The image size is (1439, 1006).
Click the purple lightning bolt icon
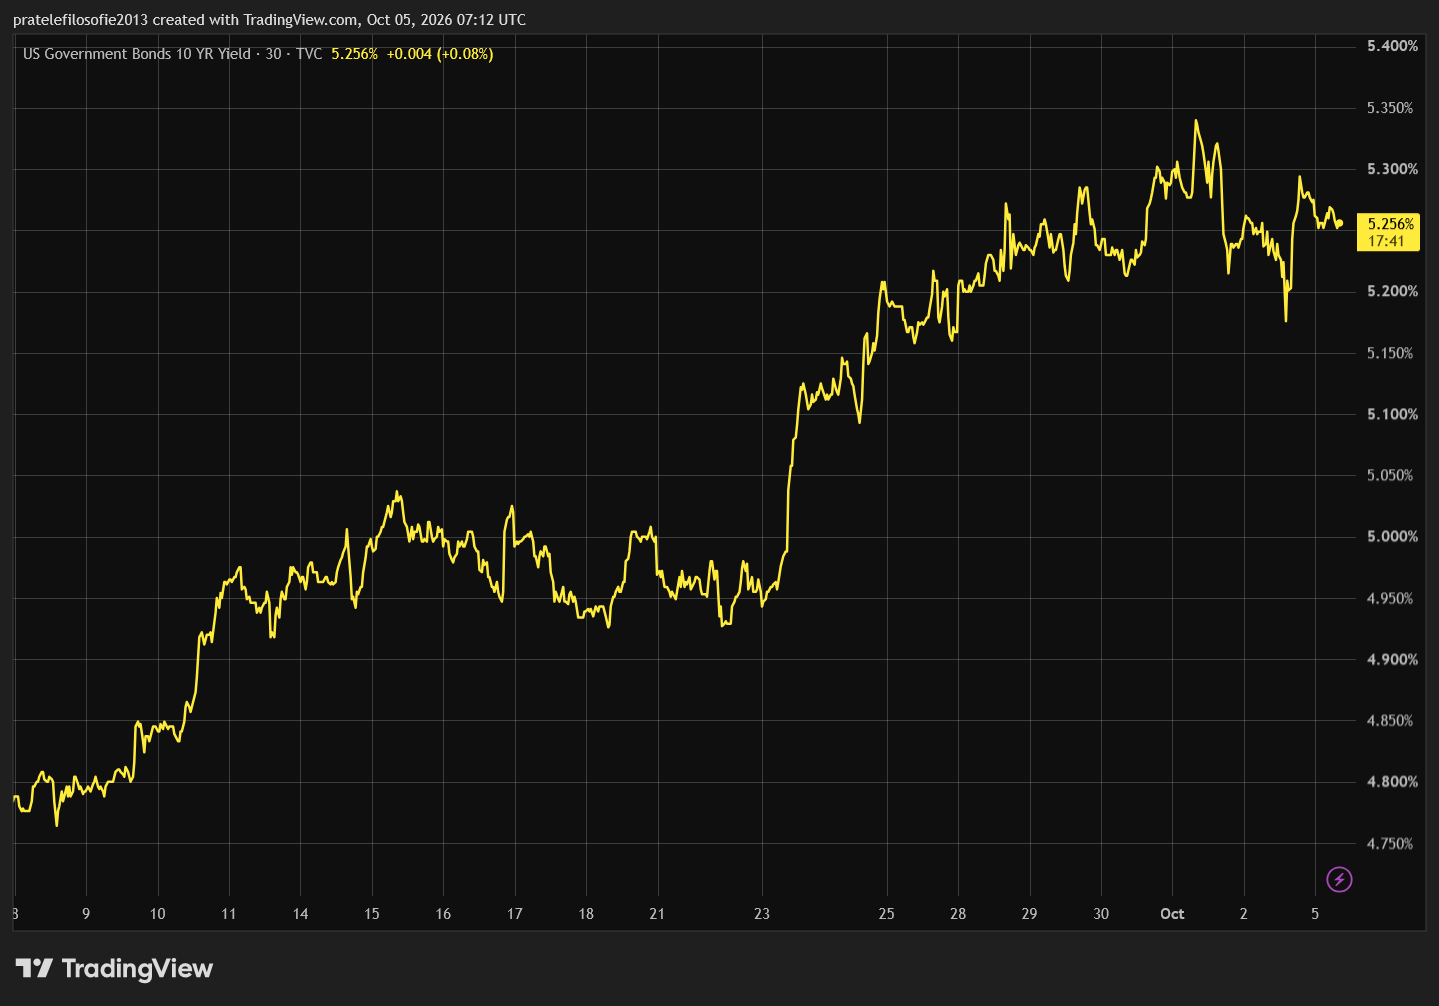pyautogui.click(x=1339, y=879)
